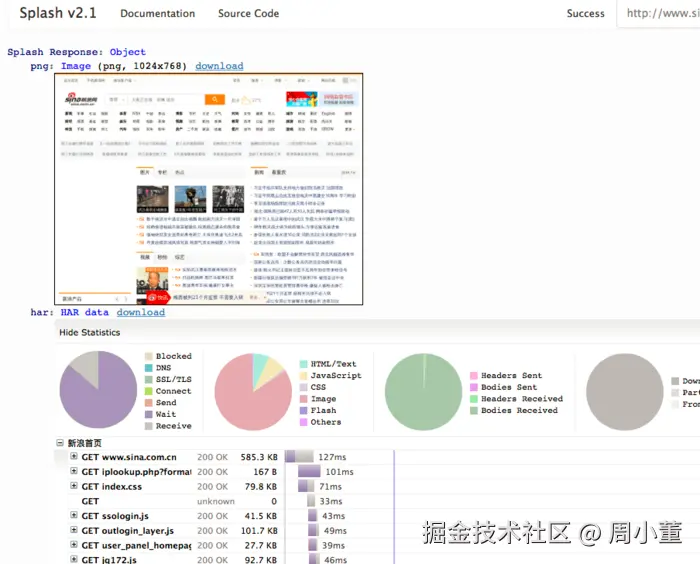Click the Connect legend color swatch
Image resolution: width=700 pixels, height=564 pixels.
coord(149,391)
